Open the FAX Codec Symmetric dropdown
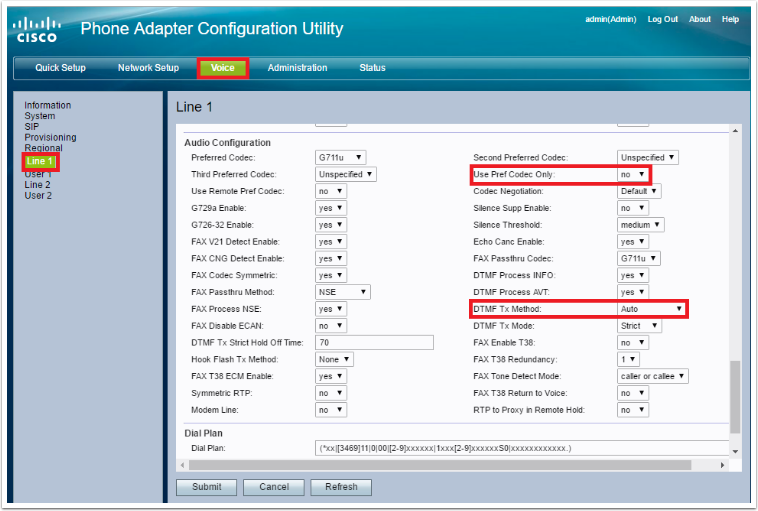Viewport: 758px width, 511px height. (x=331, y=276)
